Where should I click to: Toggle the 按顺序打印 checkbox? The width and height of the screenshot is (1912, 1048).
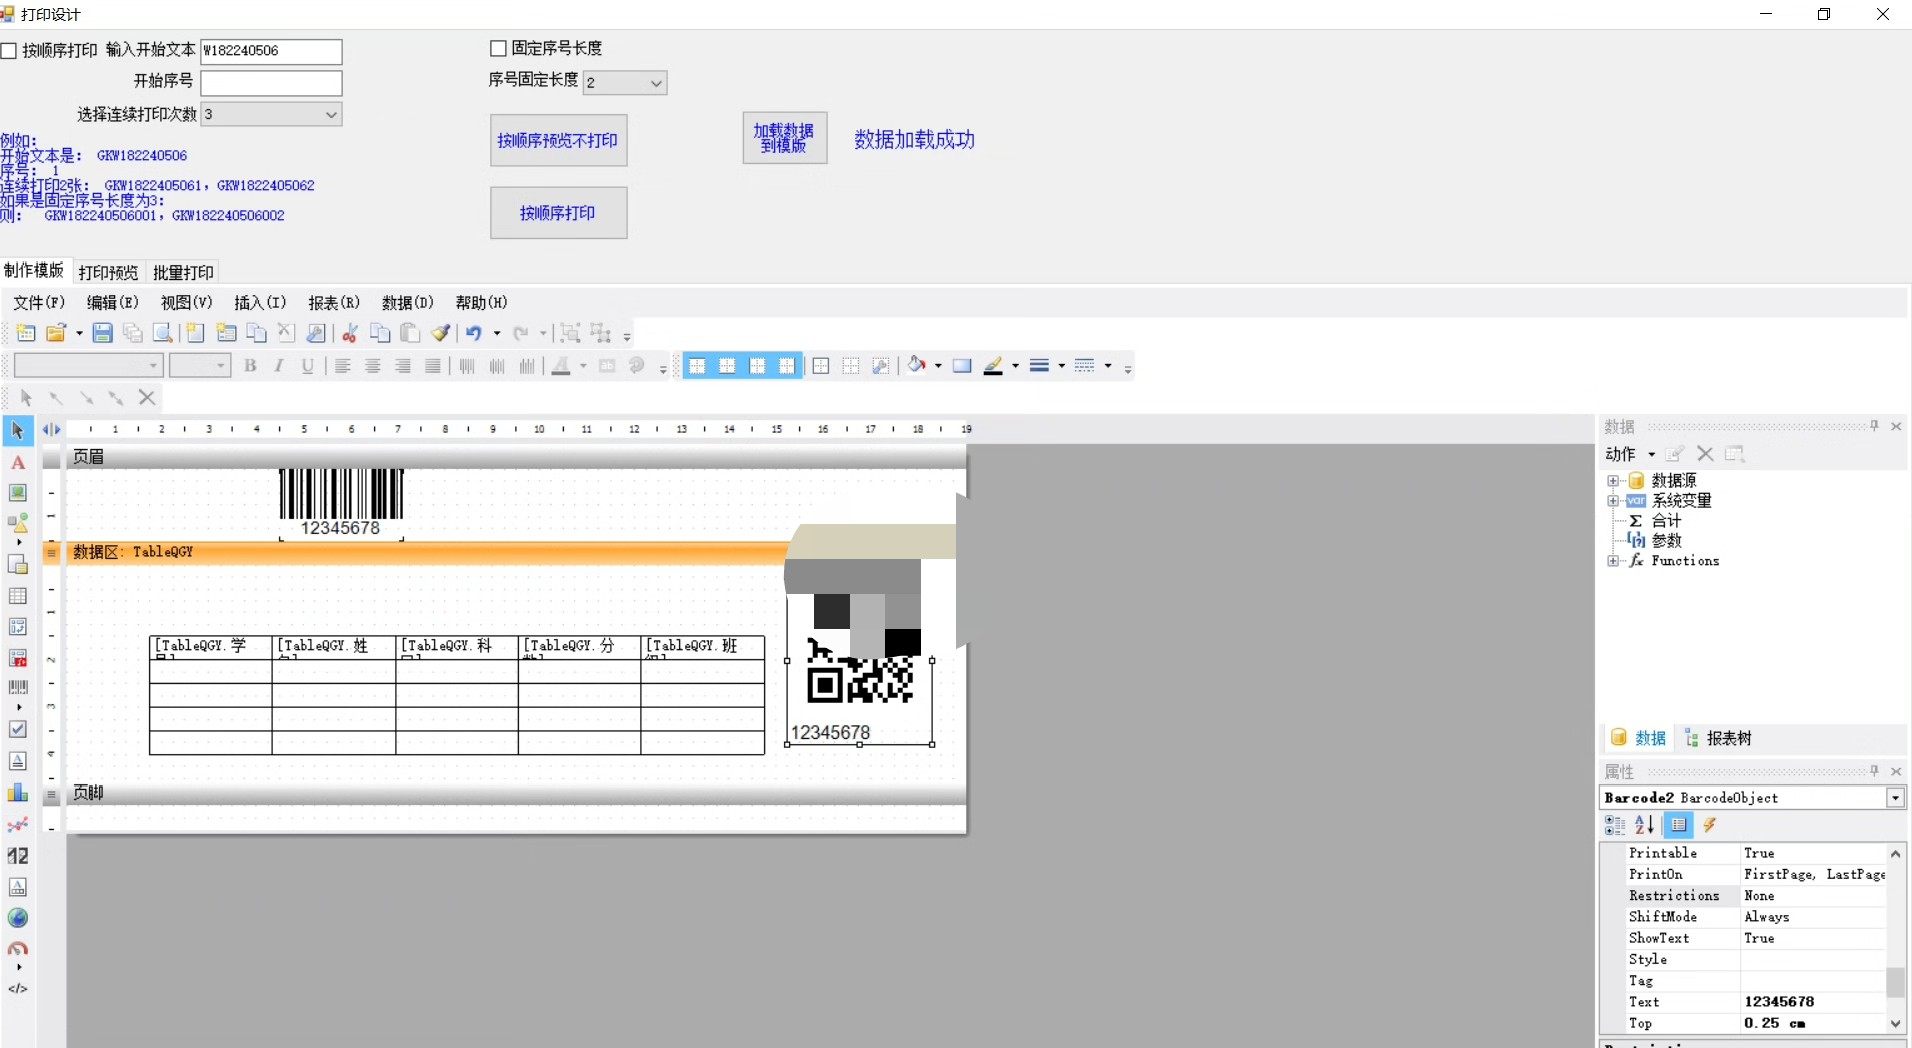9,51
